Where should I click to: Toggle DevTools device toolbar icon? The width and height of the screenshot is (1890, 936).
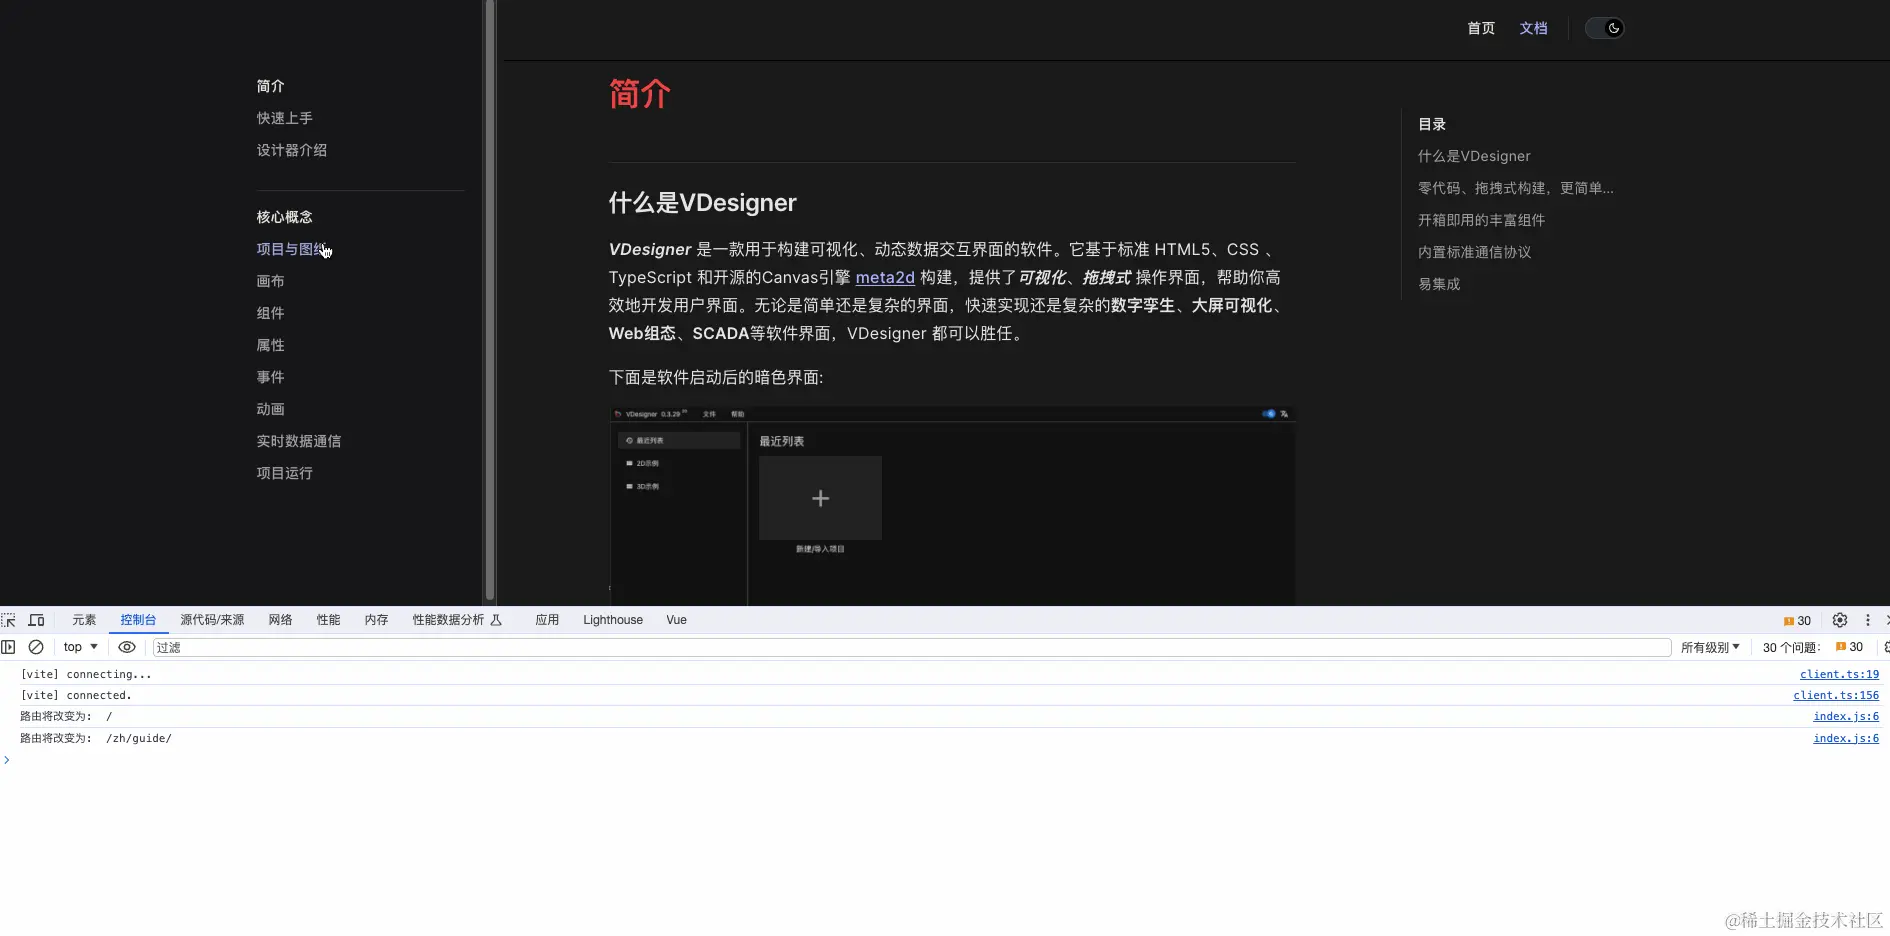(36, 620)
